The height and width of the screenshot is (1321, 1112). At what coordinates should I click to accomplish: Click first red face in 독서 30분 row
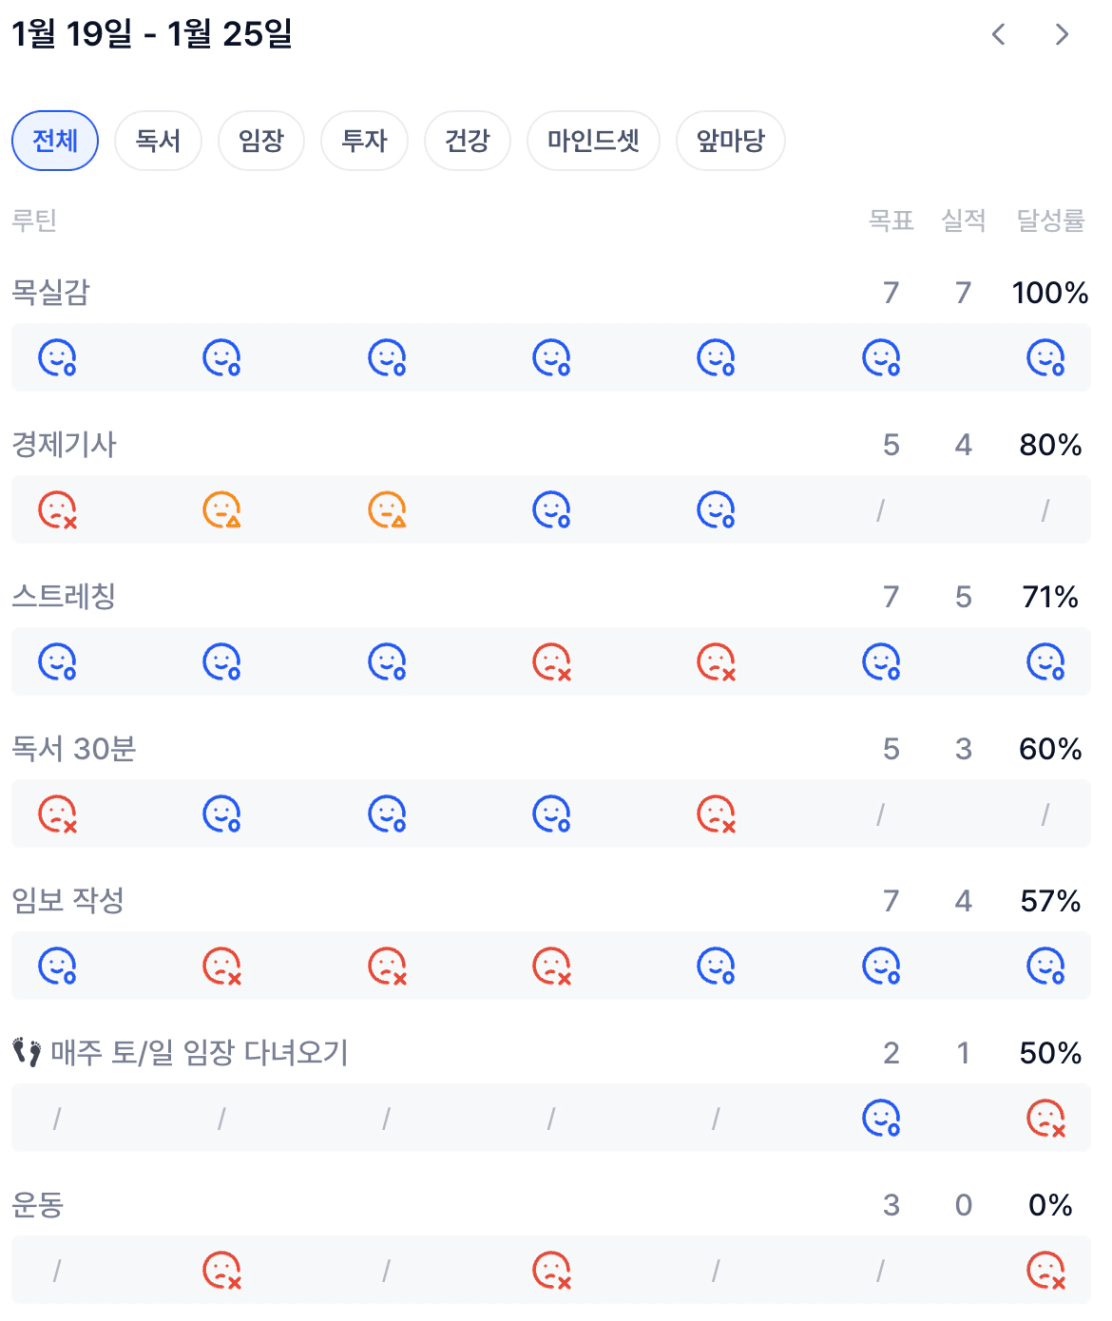57,814
